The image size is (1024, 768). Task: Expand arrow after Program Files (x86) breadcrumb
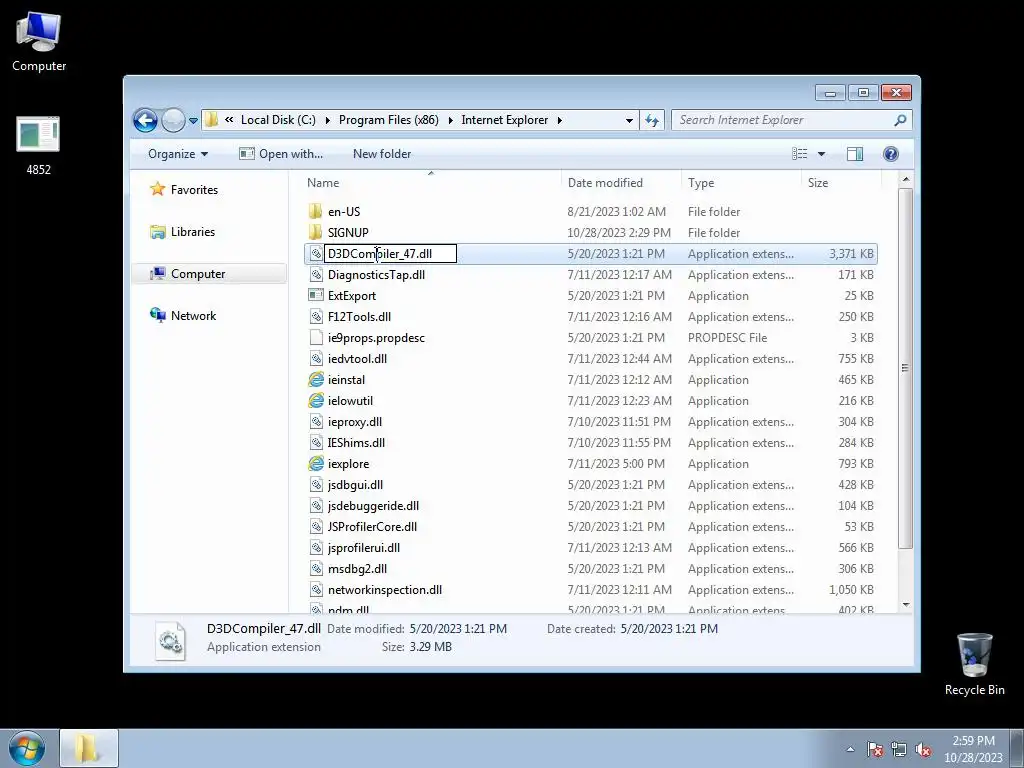click(450, 120)
